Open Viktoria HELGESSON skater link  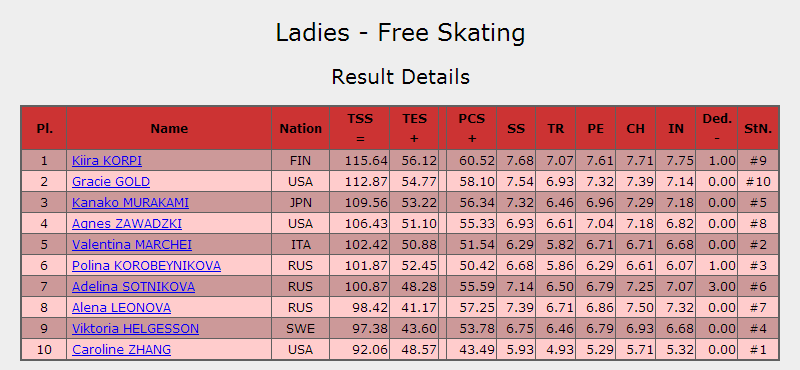coord(135,329)
